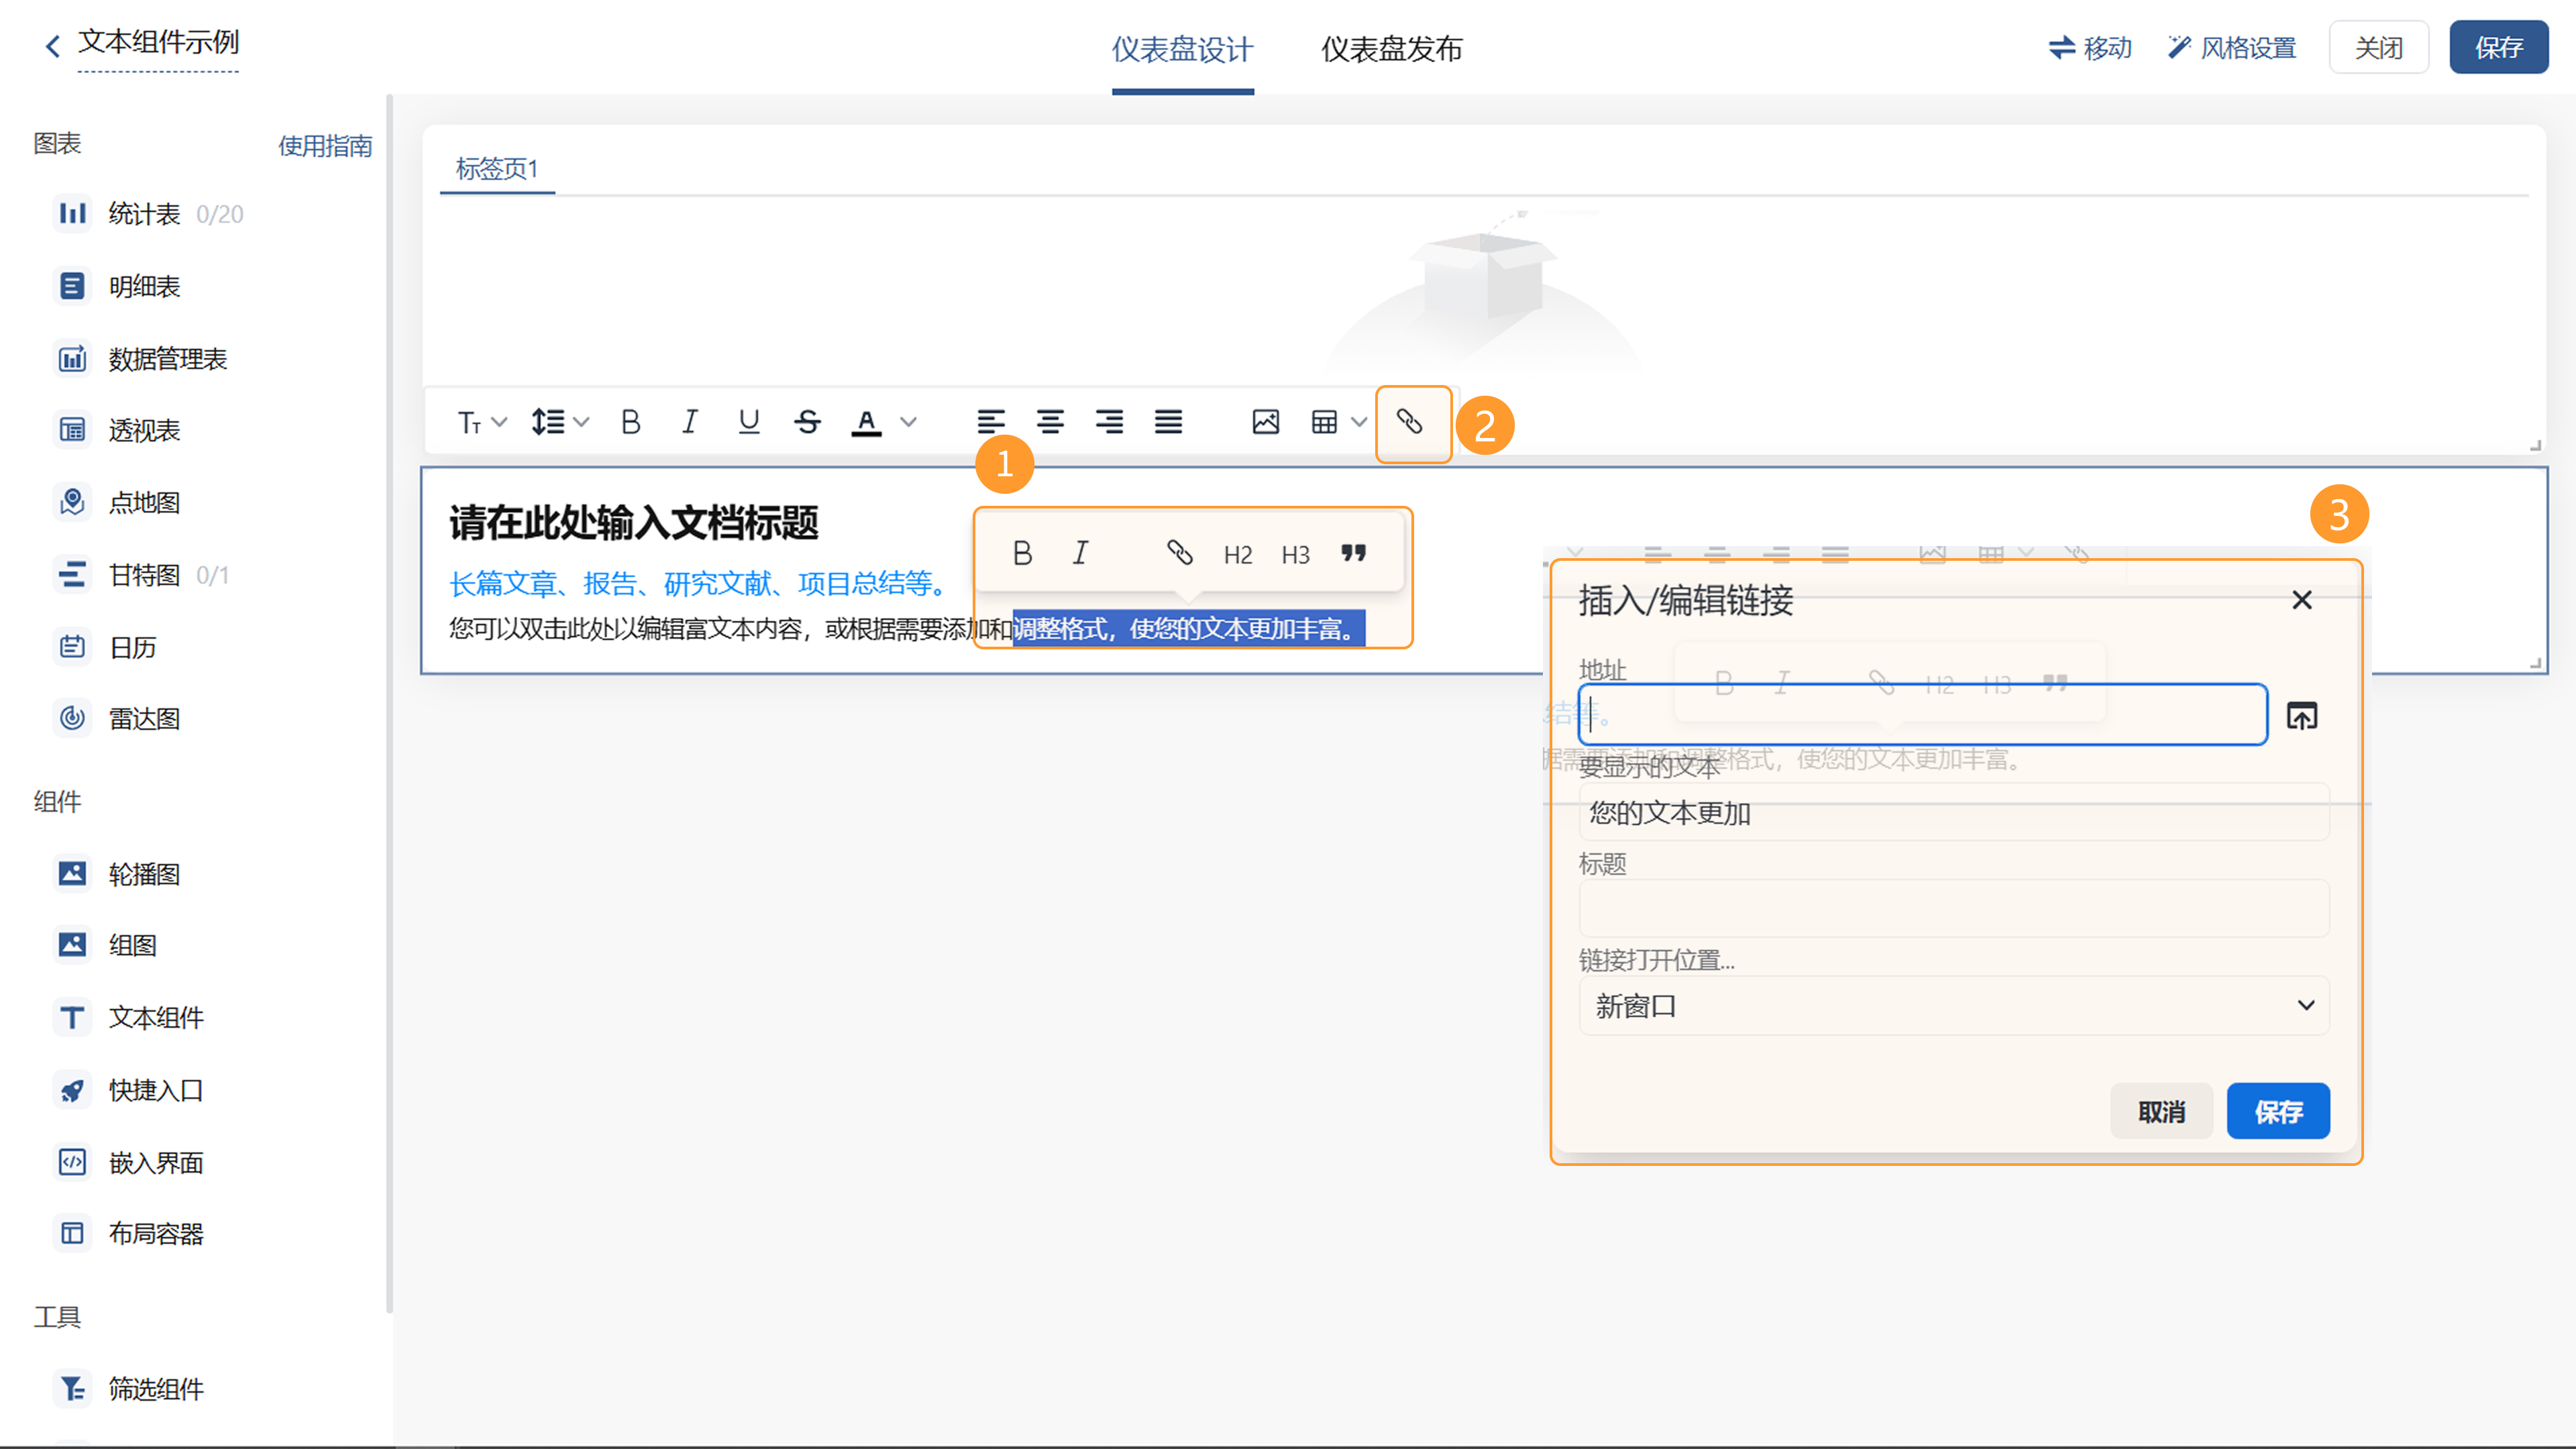Insert table via toolbar icon
The width and height of the screenshot is (2576, 1449).
(x=1324, y=422)
